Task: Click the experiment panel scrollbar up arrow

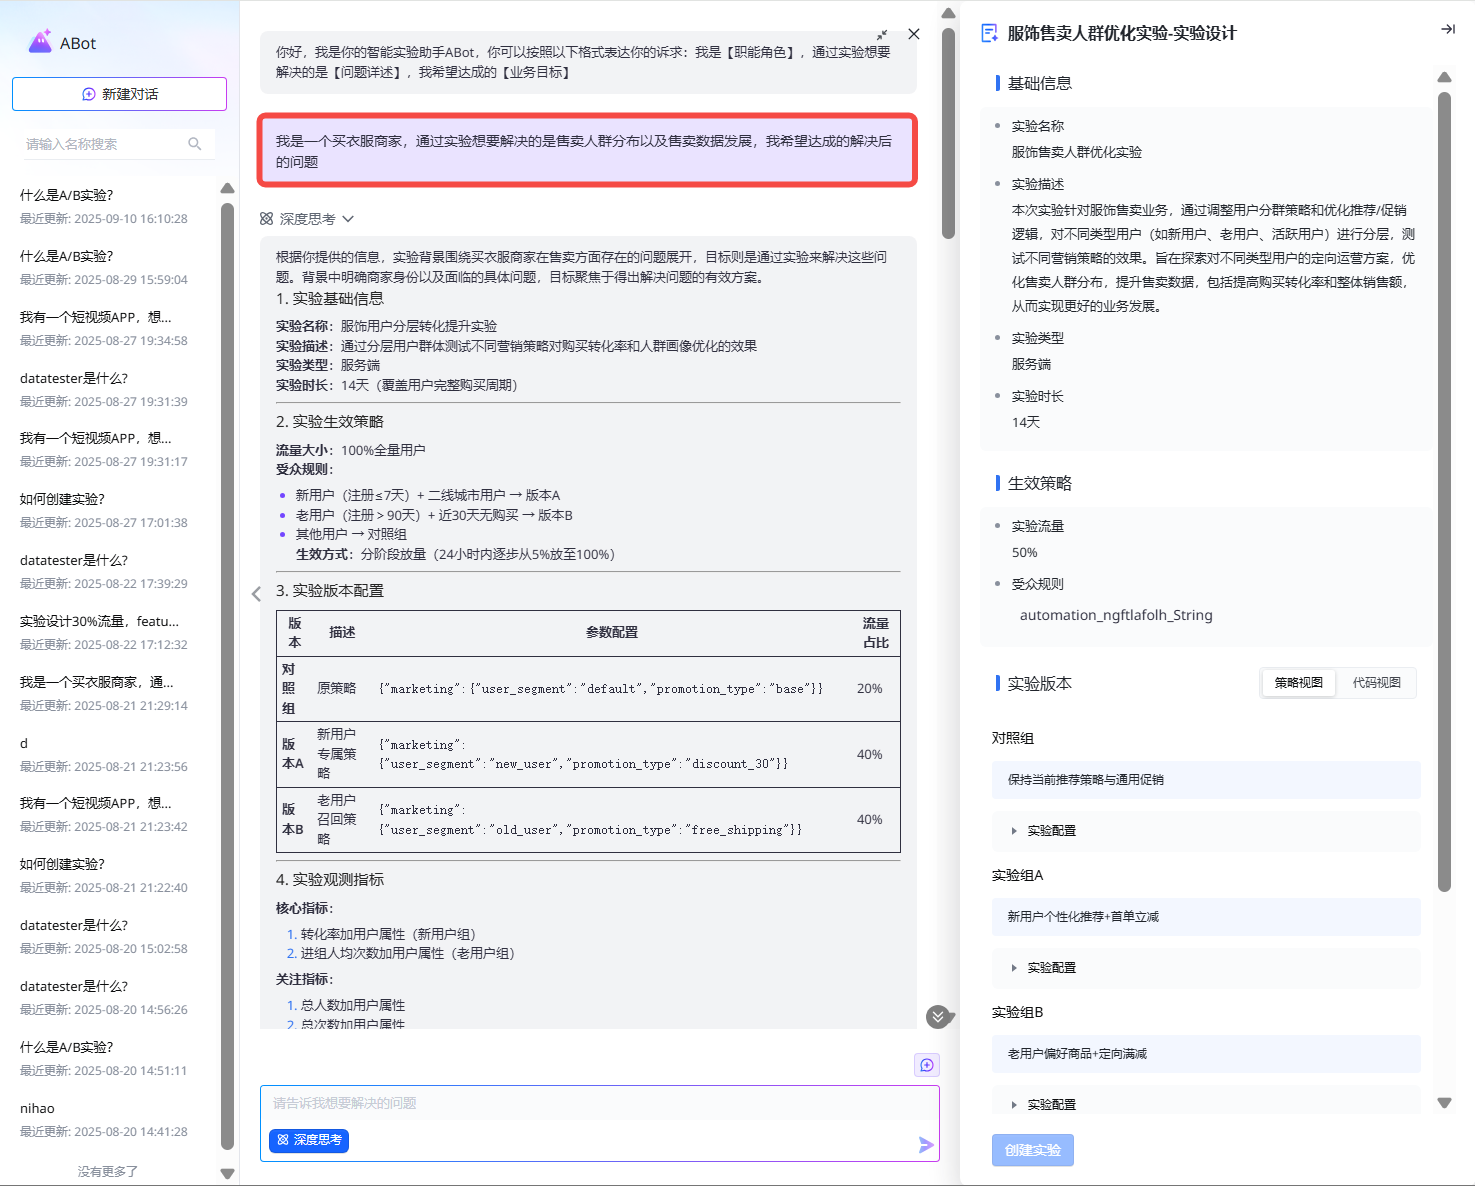Action: tap(1444, 77)
